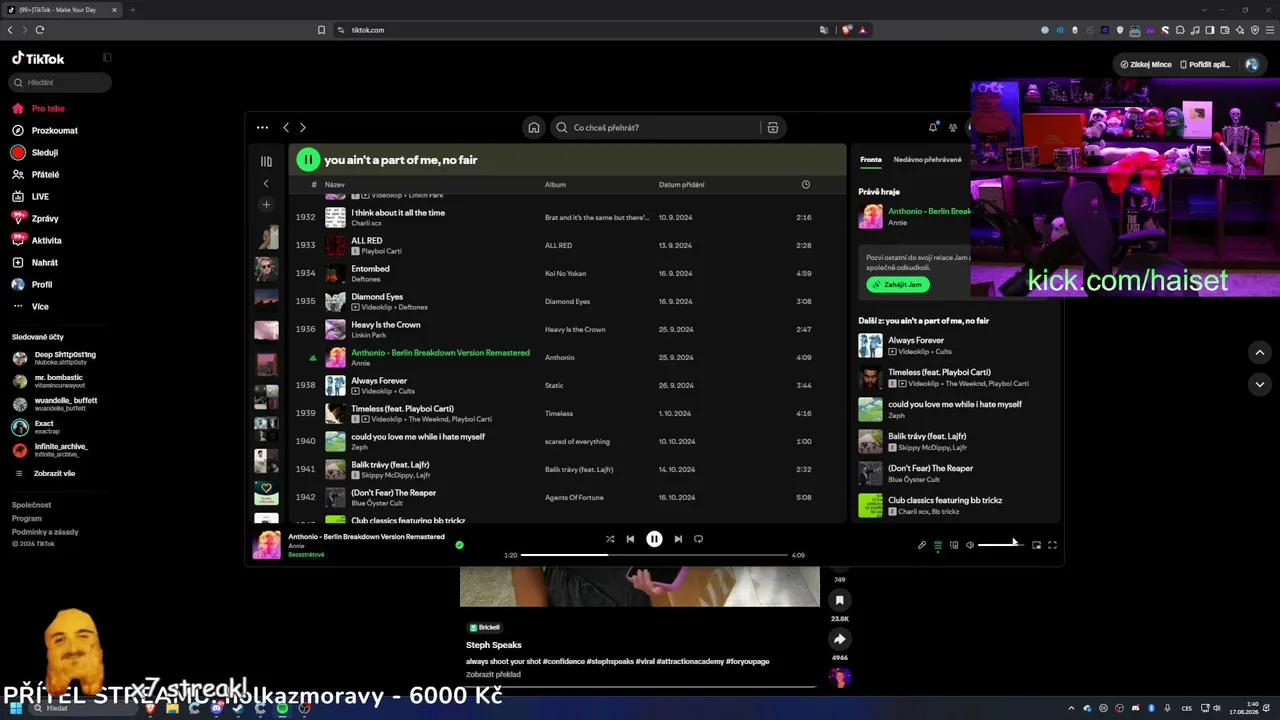The height and width of the screenshot is (720, 1280).
Task: Skip to previous track in Spotify
Action: 630,539
